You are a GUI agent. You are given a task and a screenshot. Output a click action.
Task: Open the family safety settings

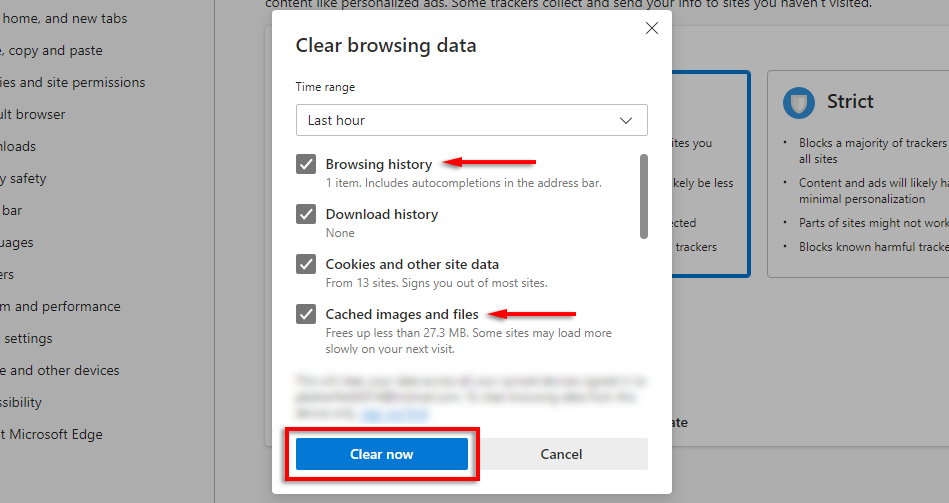(x=25, y=178)
